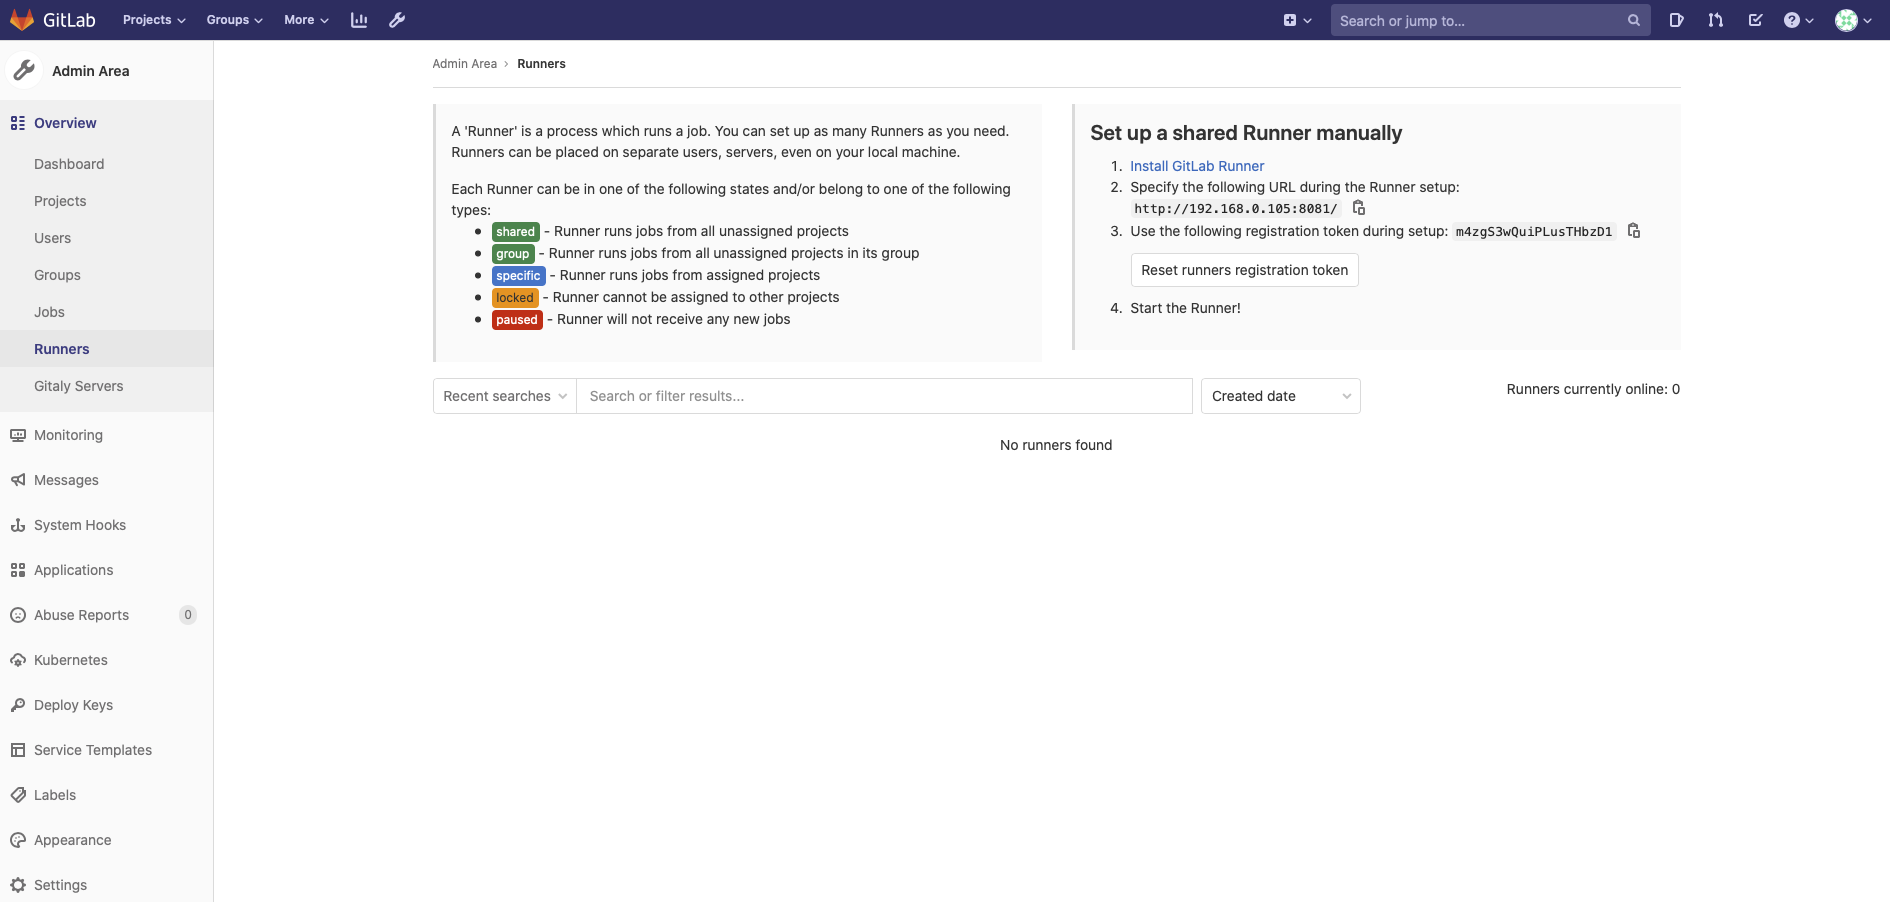Open the GitLab logo home link
The height and width of the screenshot is (902, 1890).
point(53,20)
